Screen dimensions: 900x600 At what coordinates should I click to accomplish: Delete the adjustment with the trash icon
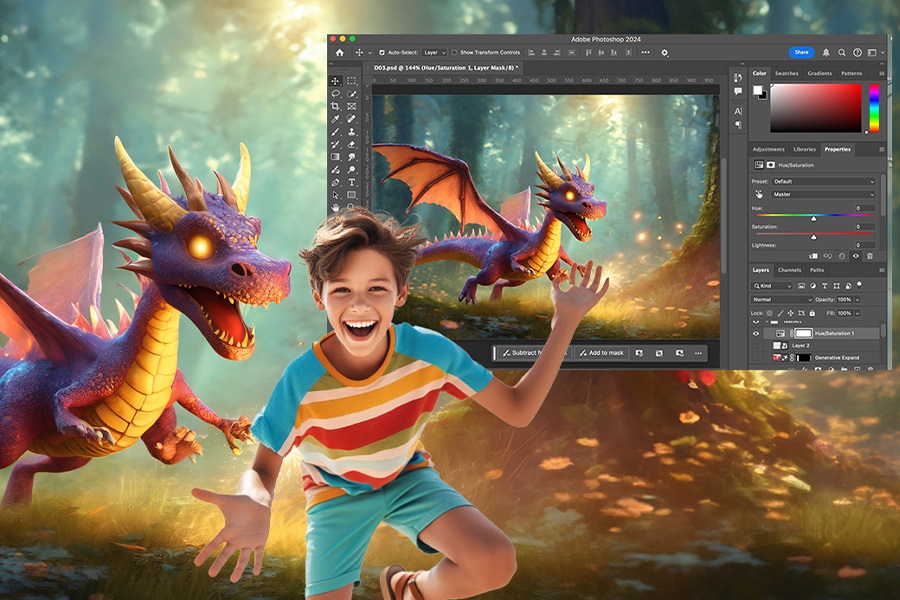point(869,256)
